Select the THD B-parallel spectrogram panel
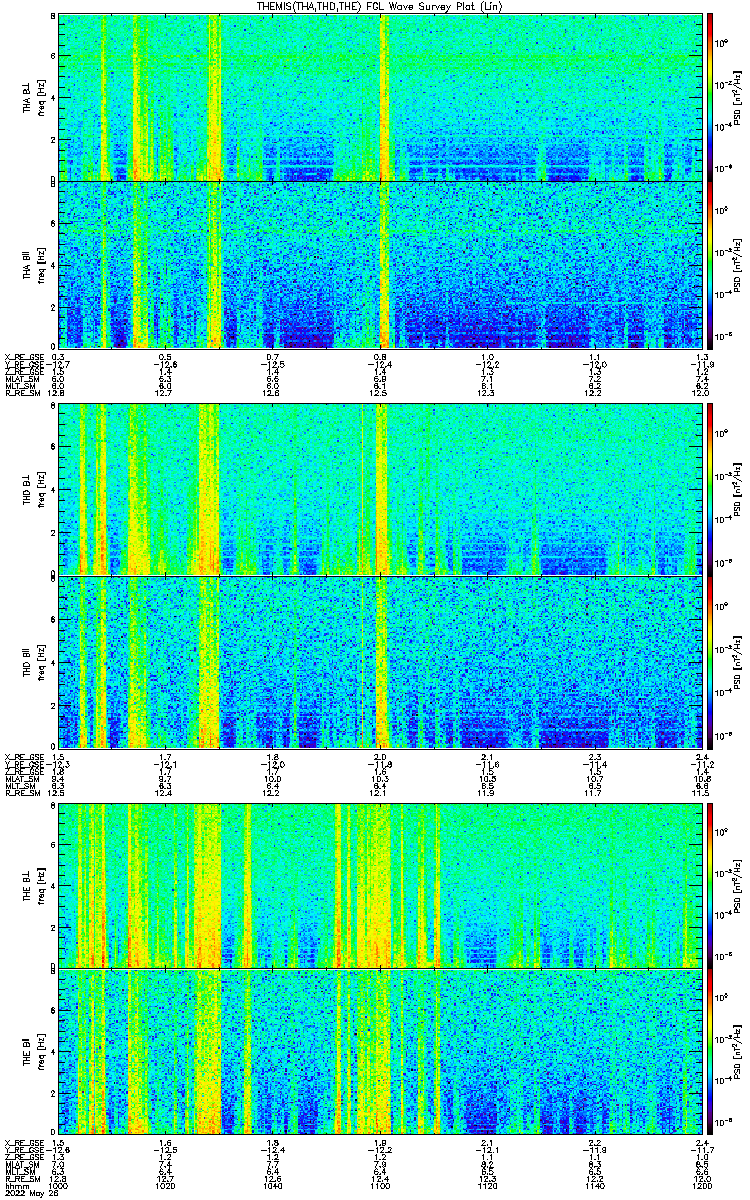This screenshot has width=750, height=1200. click(381, 662)
